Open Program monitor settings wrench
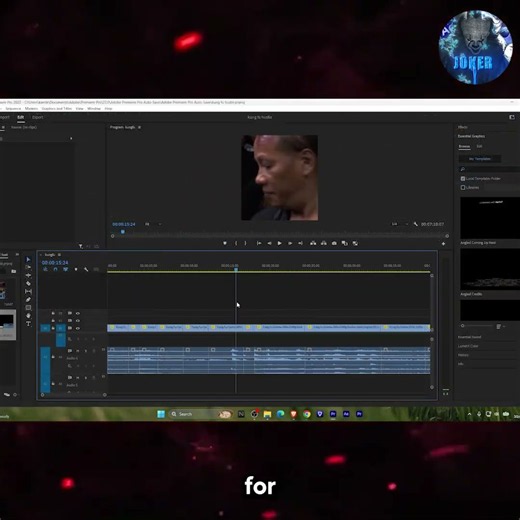The height and width of the screenshot is (520, 520). tap(416, 224)
